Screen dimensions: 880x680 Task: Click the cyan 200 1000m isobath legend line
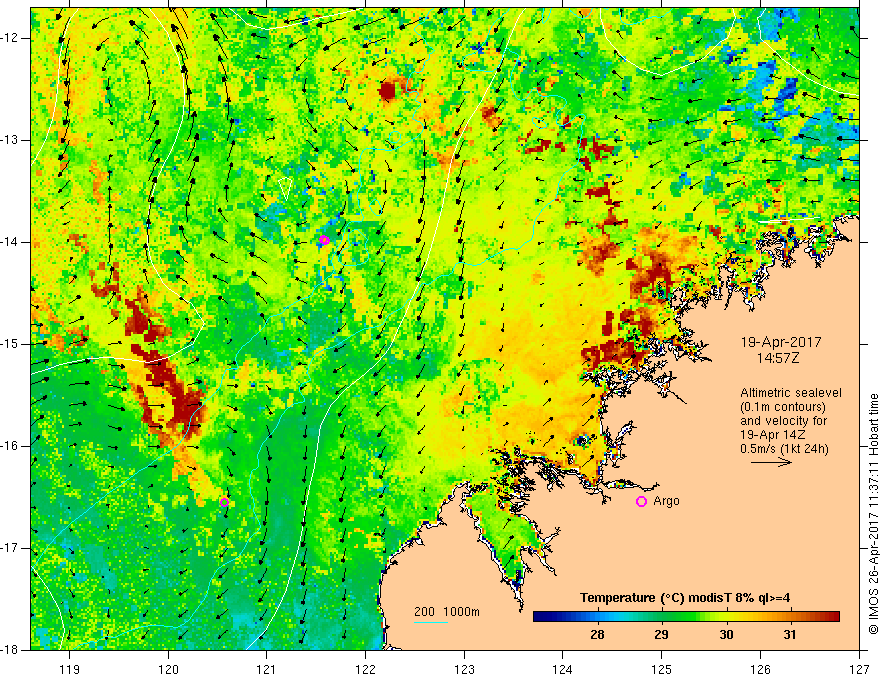[x=430, y=622]
